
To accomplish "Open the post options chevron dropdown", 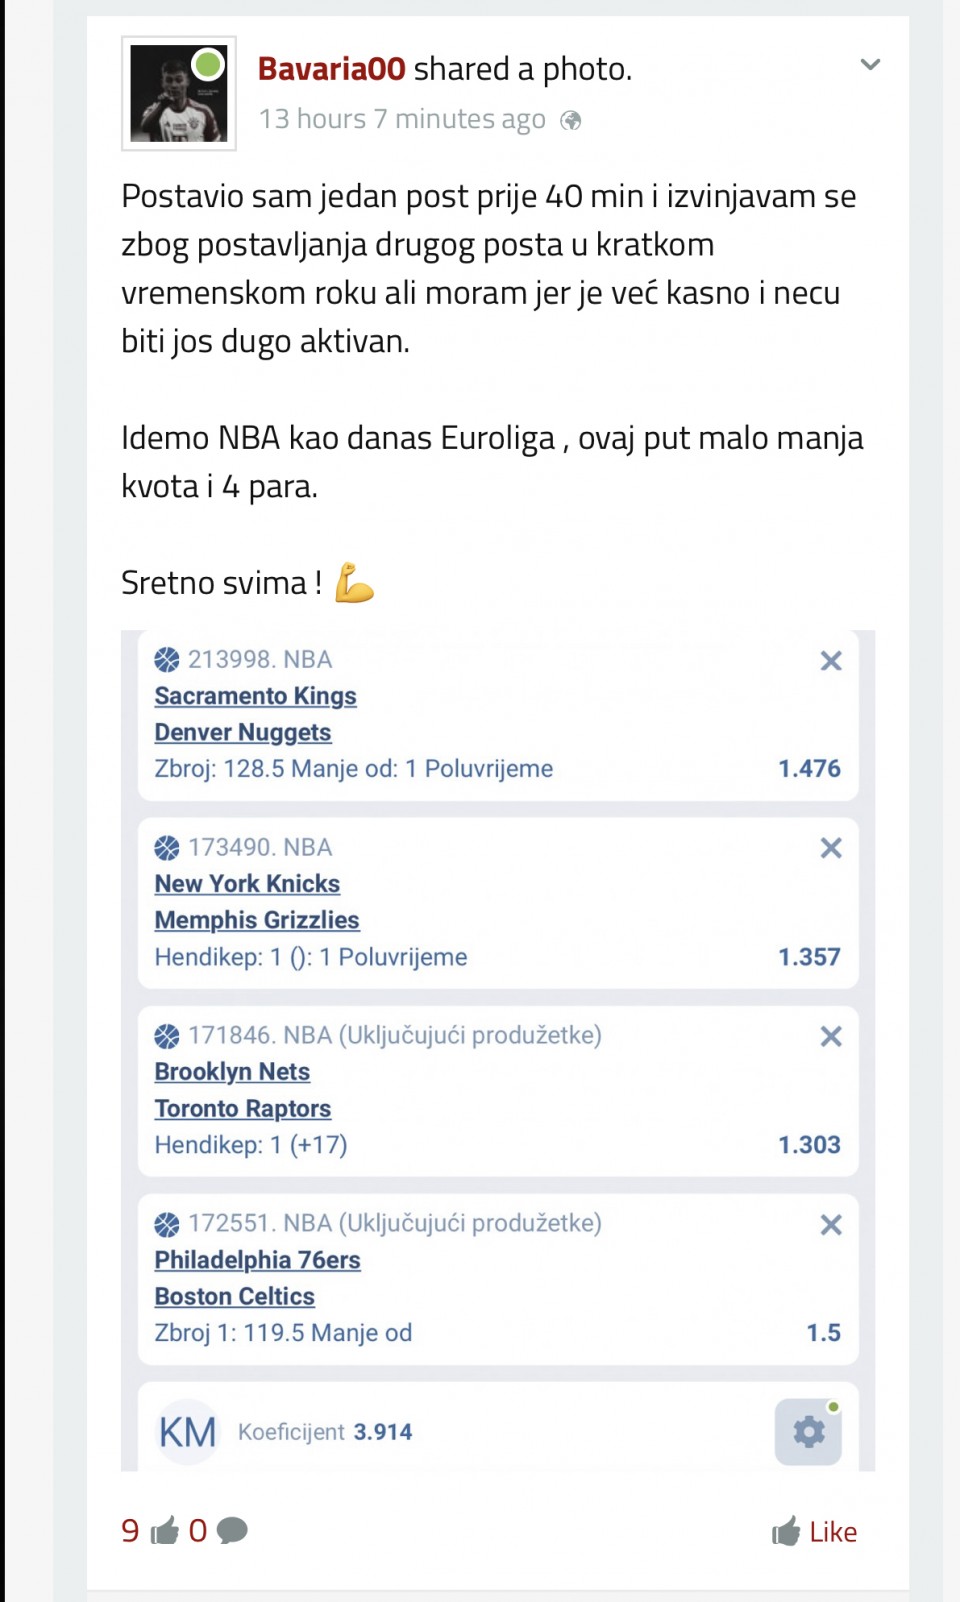I will click(870, 65).
